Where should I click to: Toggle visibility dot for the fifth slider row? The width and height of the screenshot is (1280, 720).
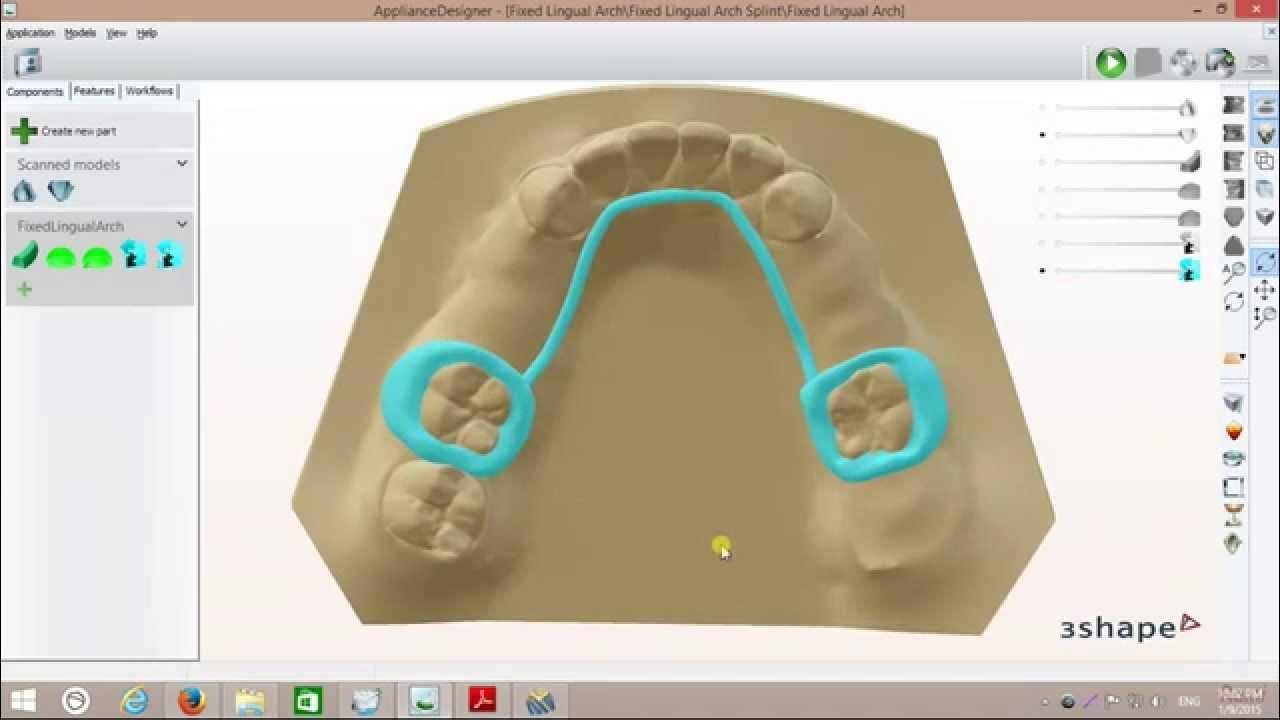click(1043, 216)
